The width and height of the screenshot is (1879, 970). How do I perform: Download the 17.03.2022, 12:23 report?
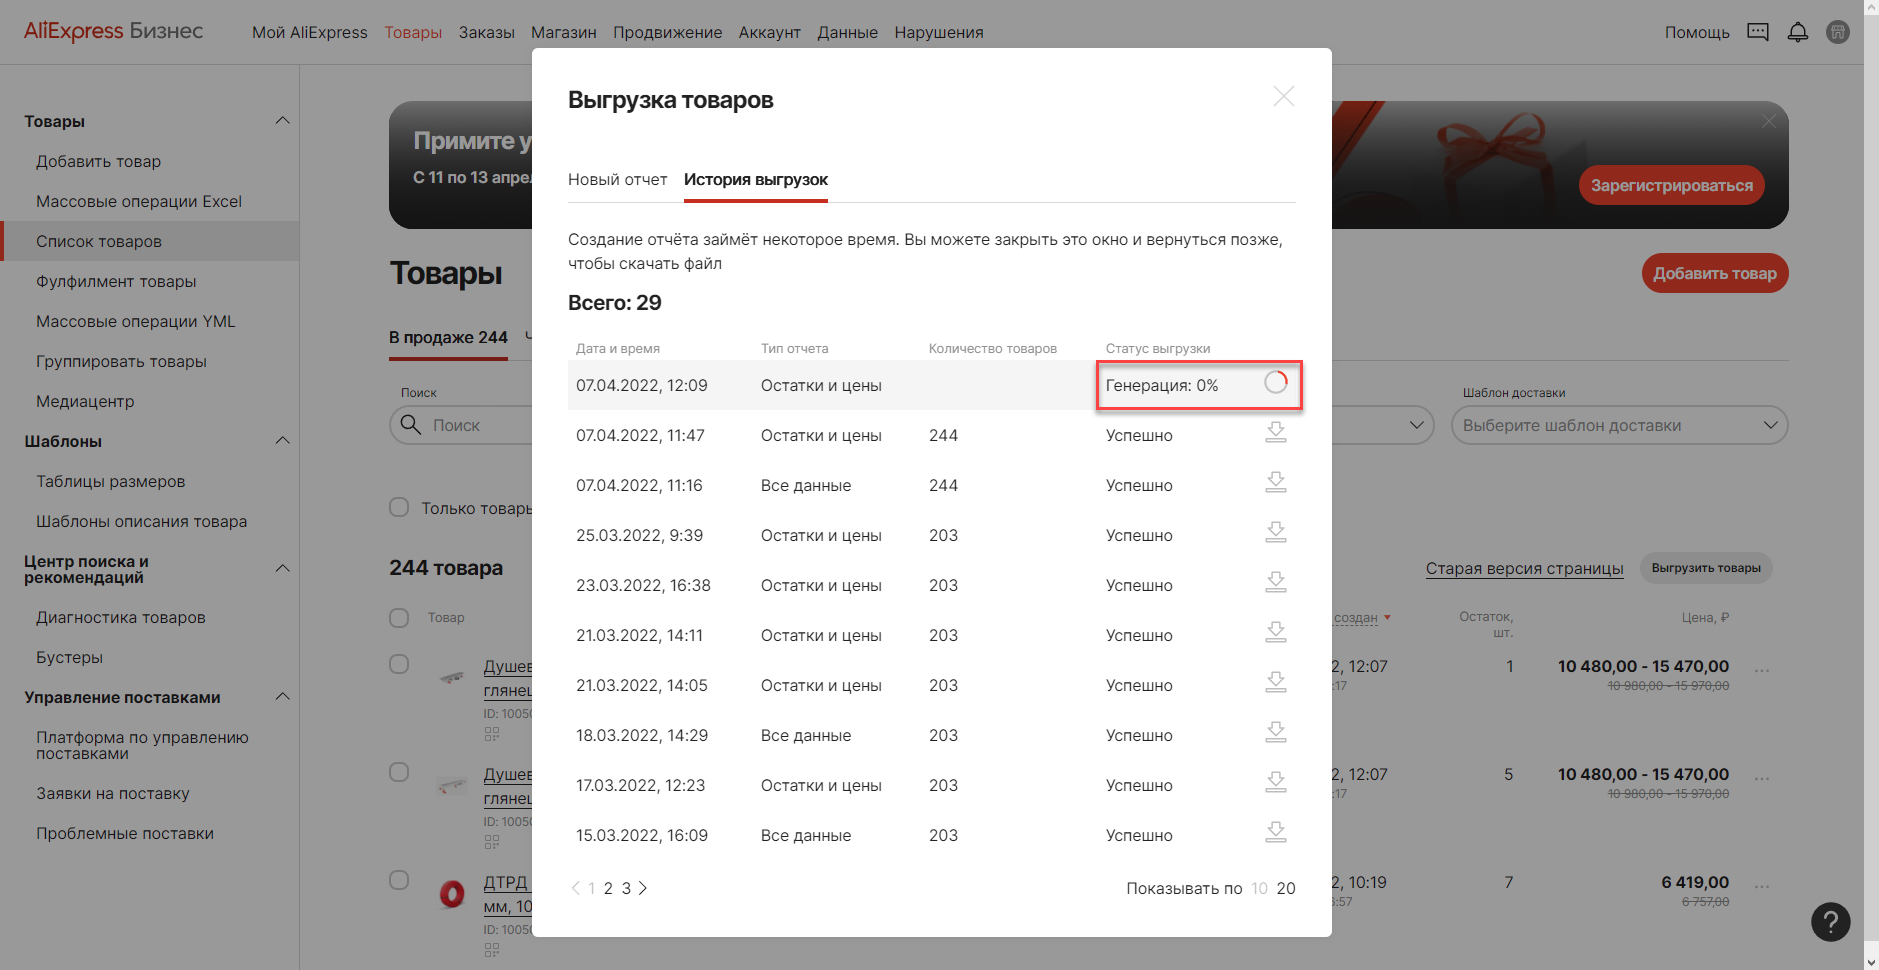point(1276,782)
